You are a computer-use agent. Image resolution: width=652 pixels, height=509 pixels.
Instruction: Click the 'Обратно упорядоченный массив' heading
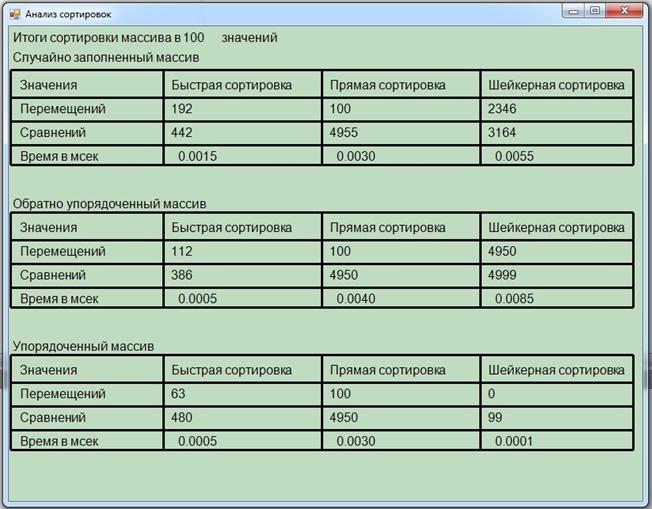109,204
